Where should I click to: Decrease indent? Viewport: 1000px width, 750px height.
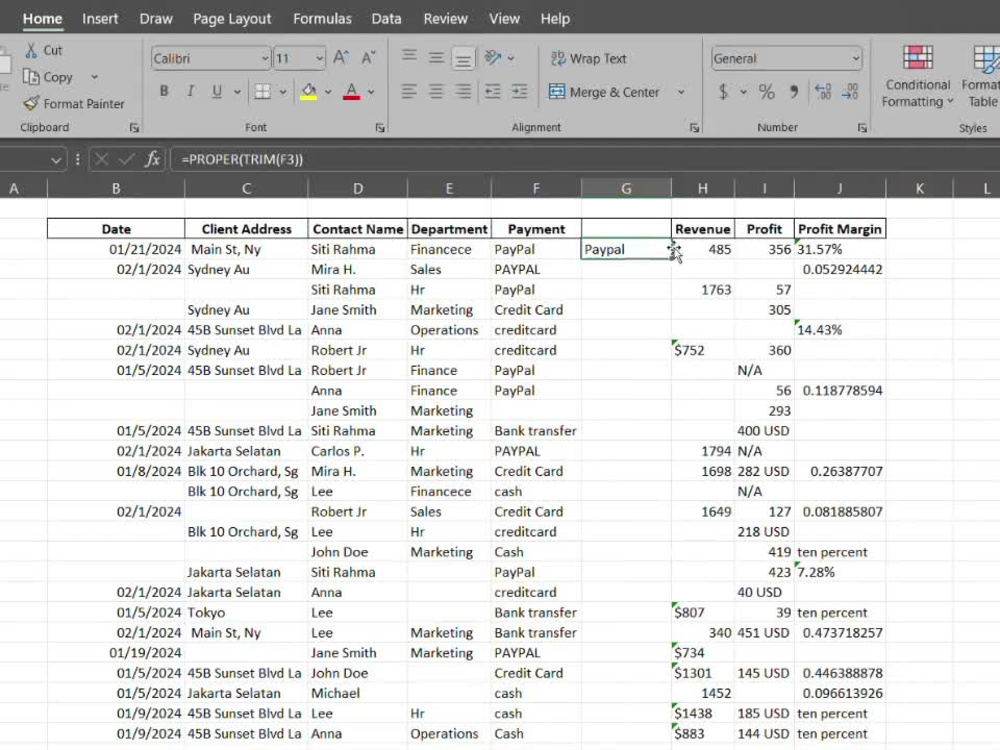click(x=492, y=92)
